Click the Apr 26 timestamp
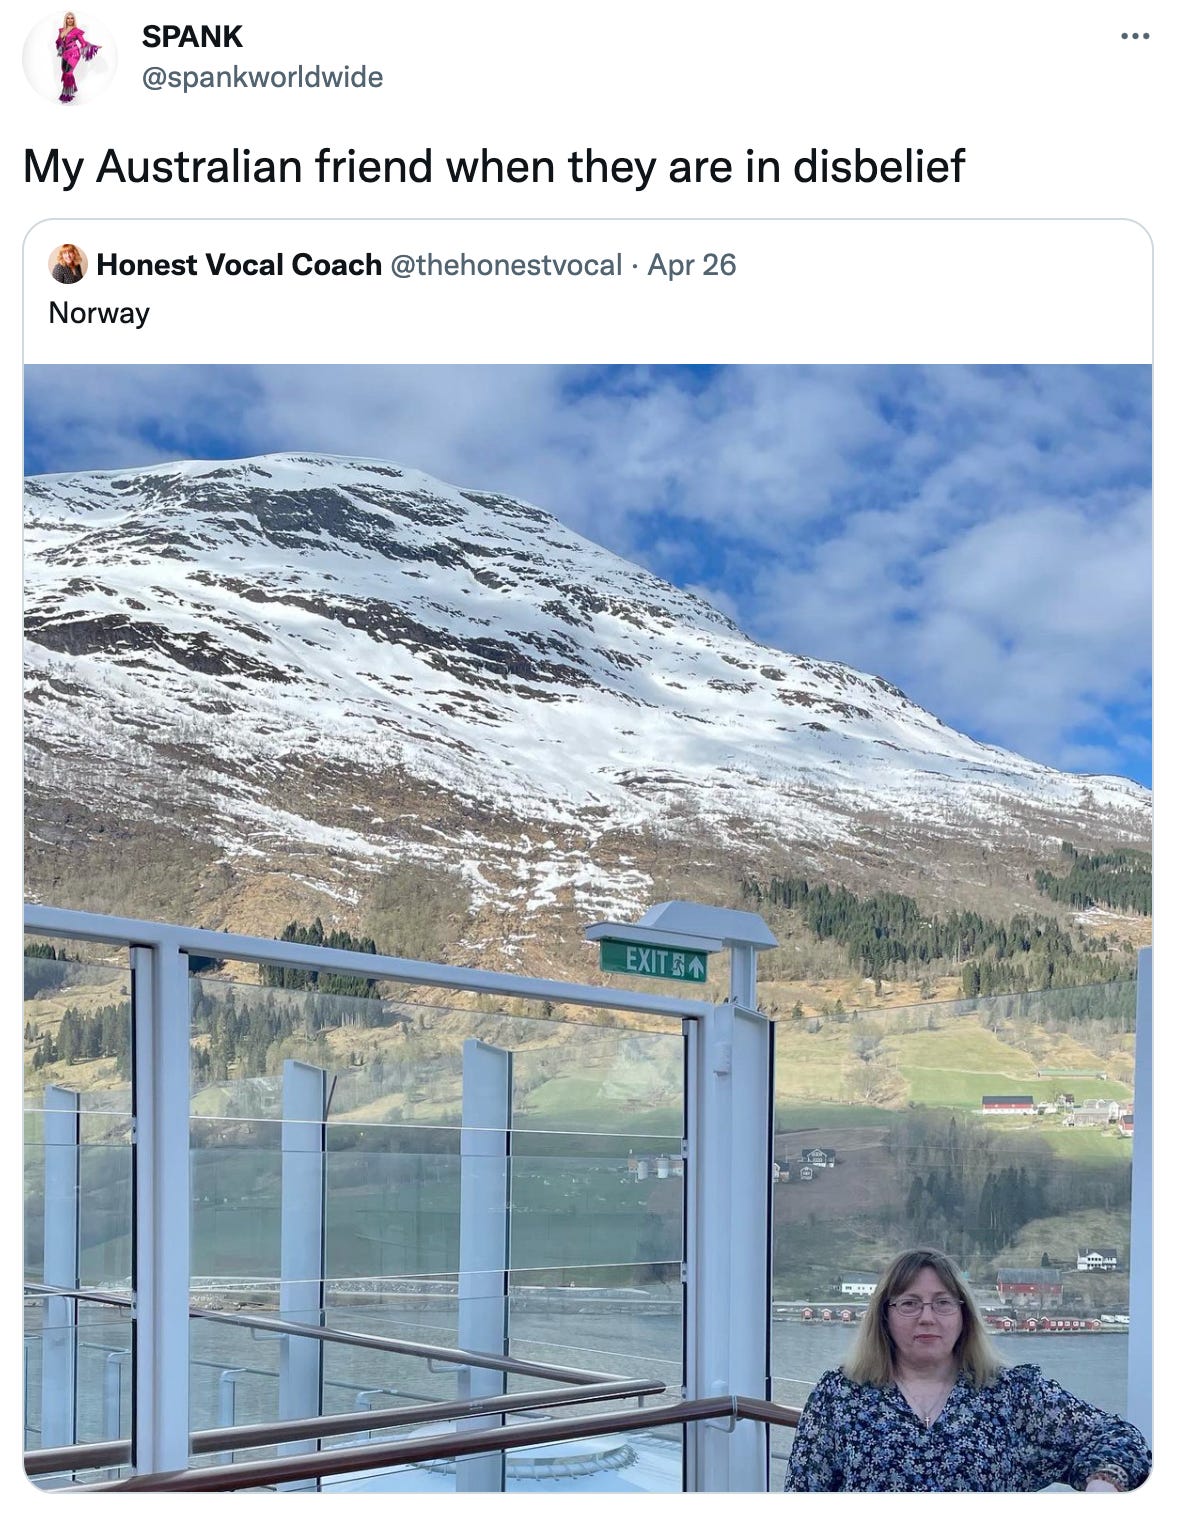This screenshot has width=1182, height=1520. click(691, 264)
